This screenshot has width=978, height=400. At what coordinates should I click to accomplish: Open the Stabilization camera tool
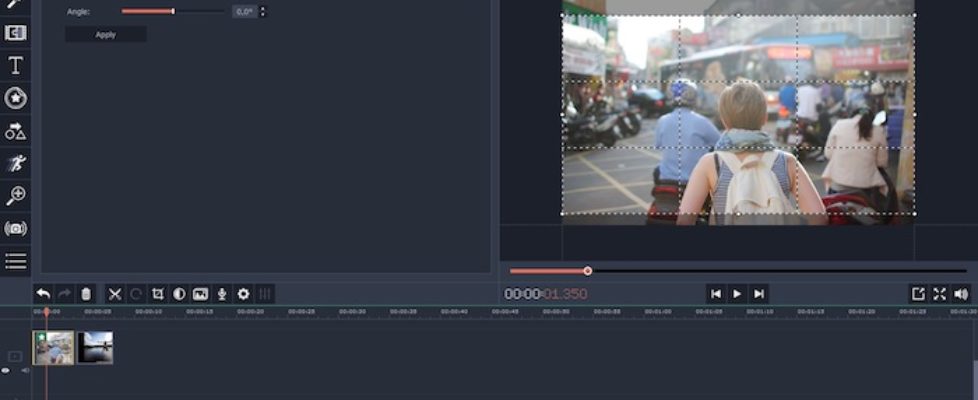(15, 228)
